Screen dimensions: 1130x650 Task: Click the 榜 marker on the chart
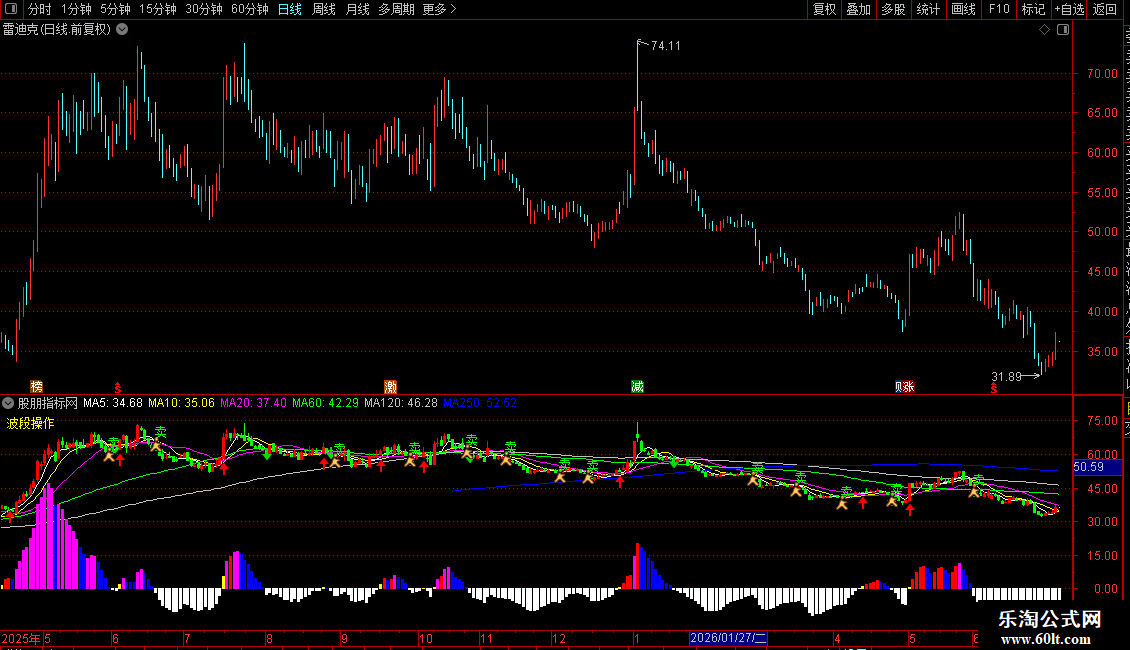(x=36, y=387)
